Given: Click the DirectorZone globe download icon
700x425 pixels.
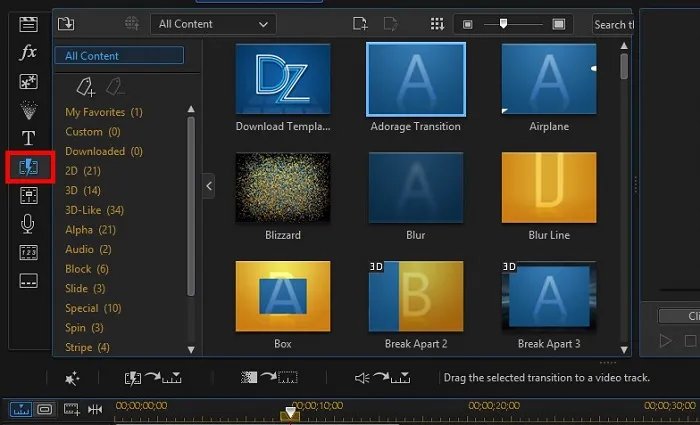Looking at the screenshot, I should click(132, 23).
